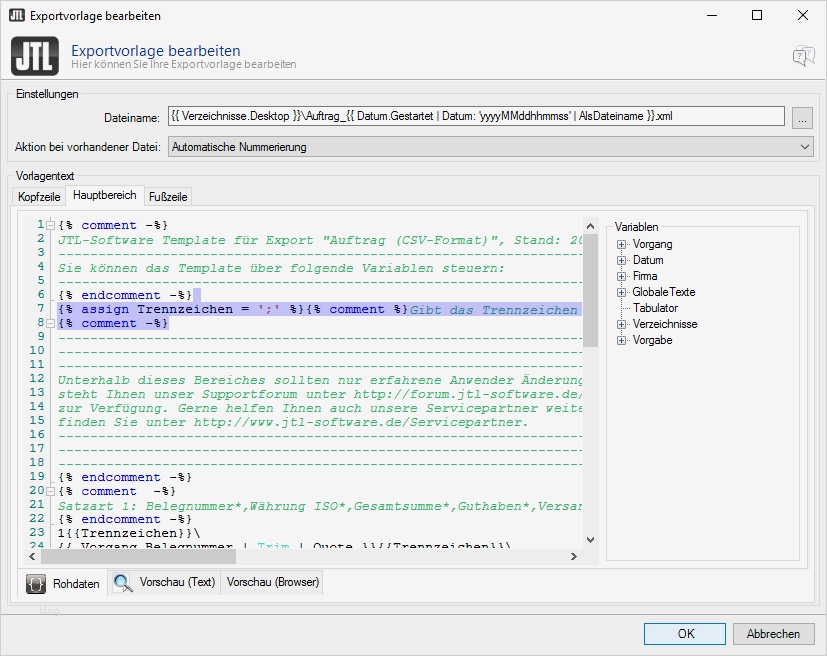This screenshot has width=827, height=656.
Task: Collapse code fold marker at line 1
Action: [50, 226]
